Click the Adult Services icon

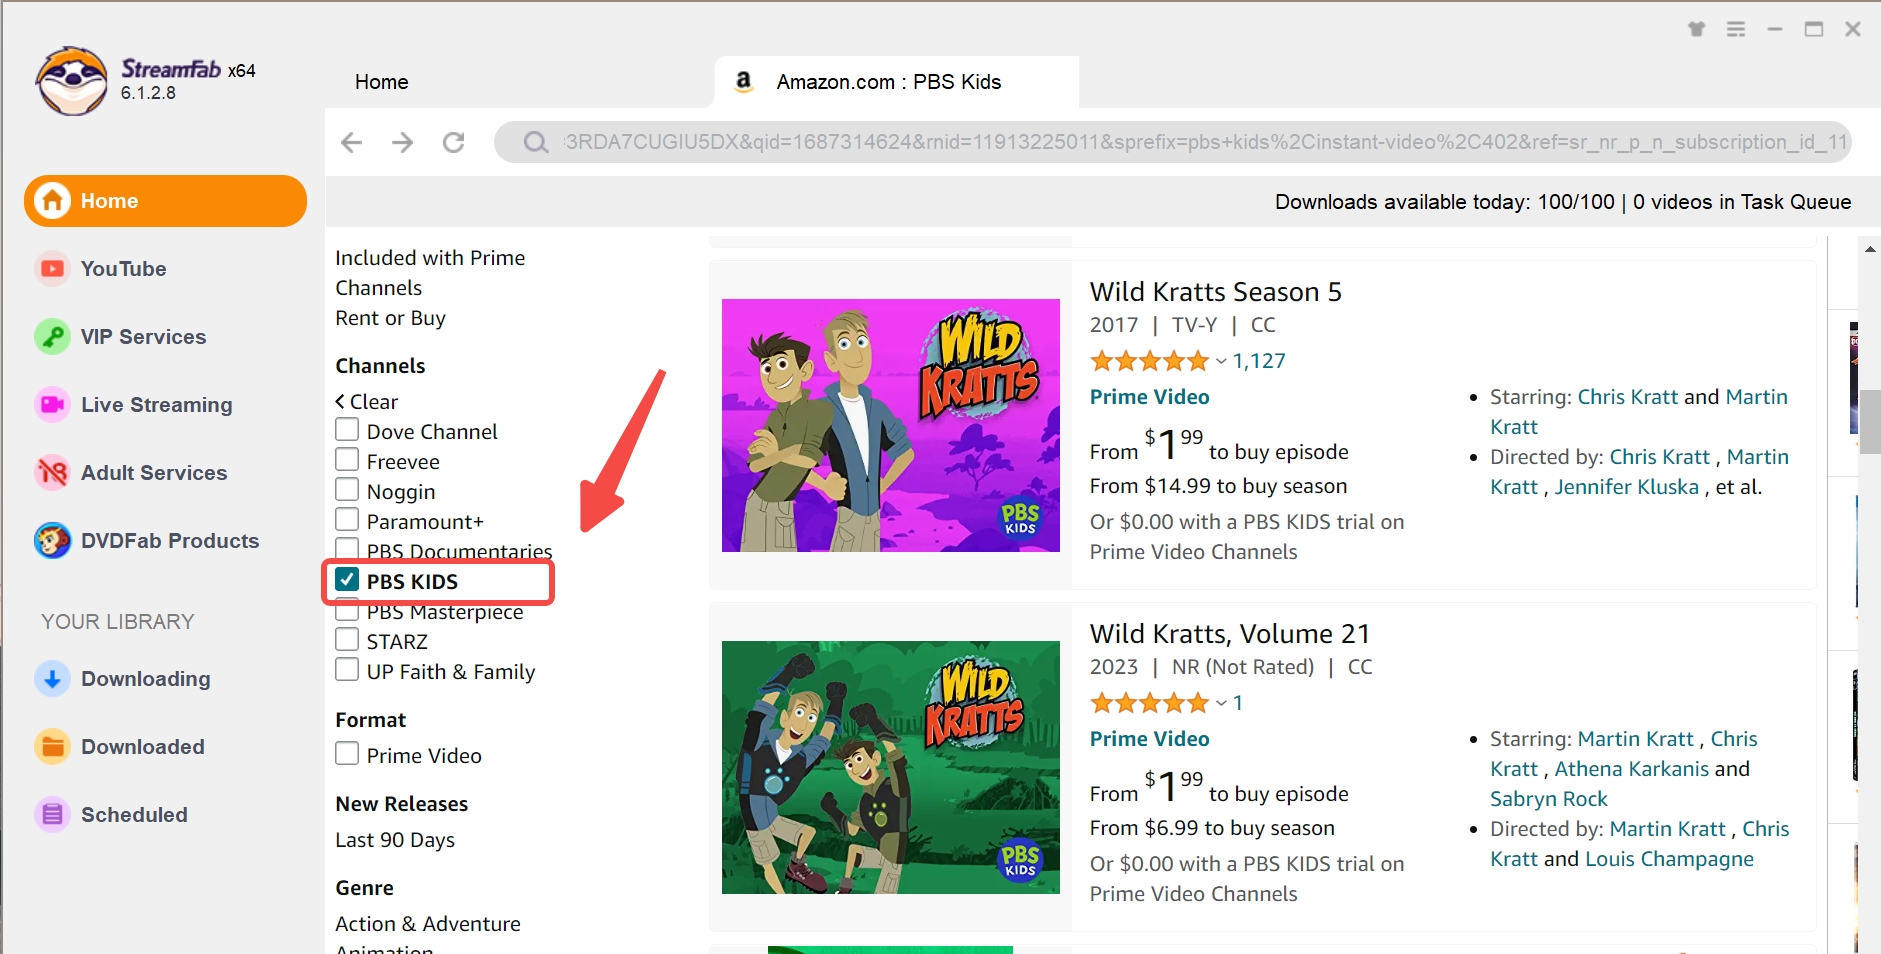(x=52, y=473)
